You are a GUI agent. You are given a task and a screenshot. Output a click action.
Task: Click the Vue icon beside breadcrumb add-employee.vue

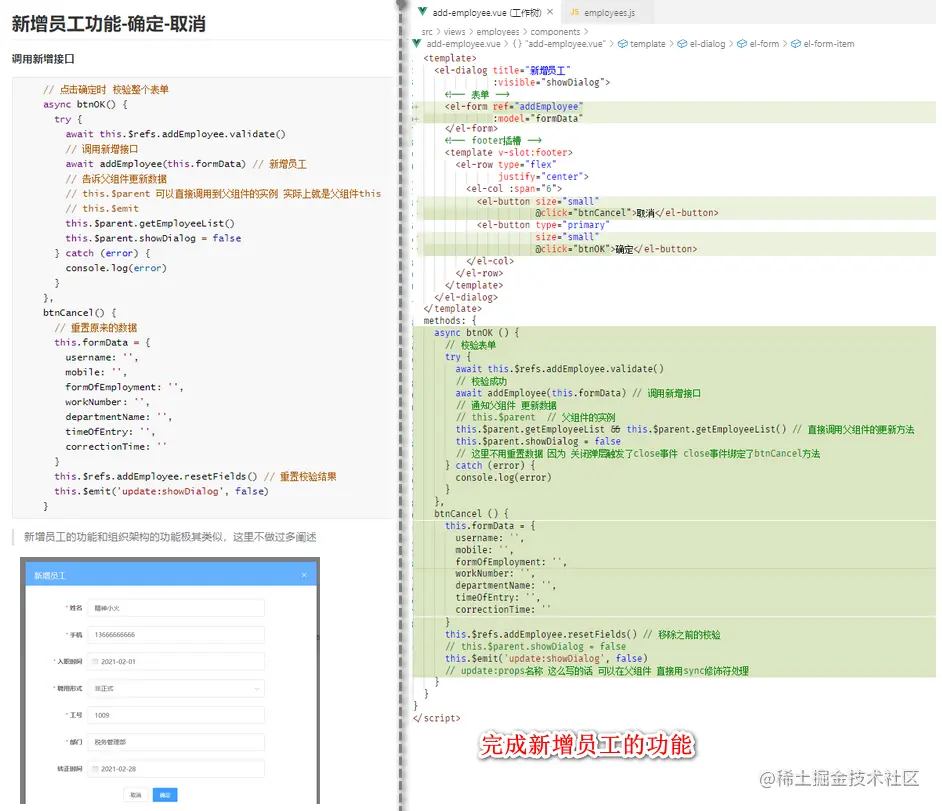coord(416,43)
